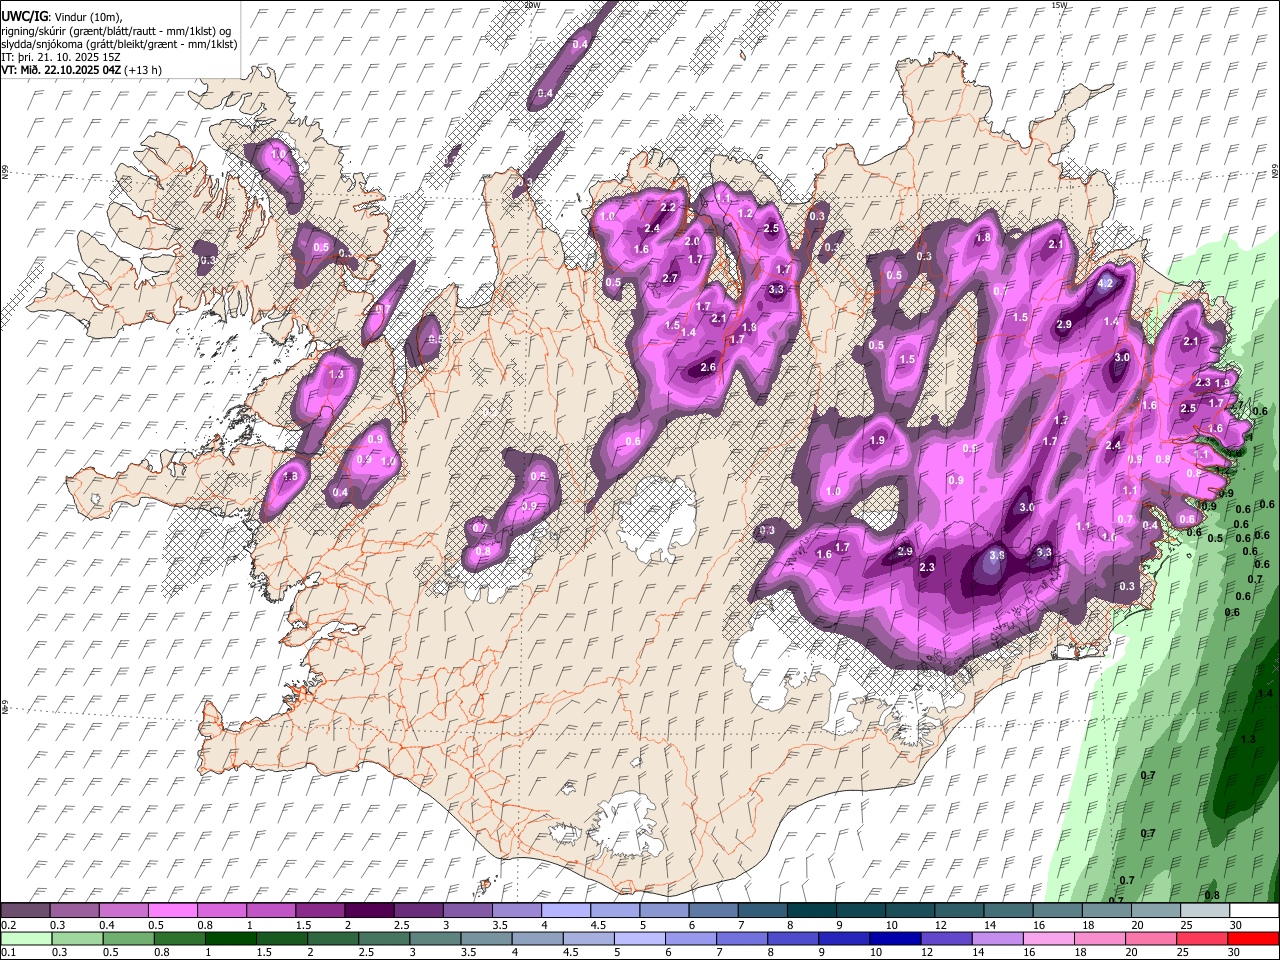Click the 8–9 blue rain scale swatch
1280x960 pixels.
(792, 939)
